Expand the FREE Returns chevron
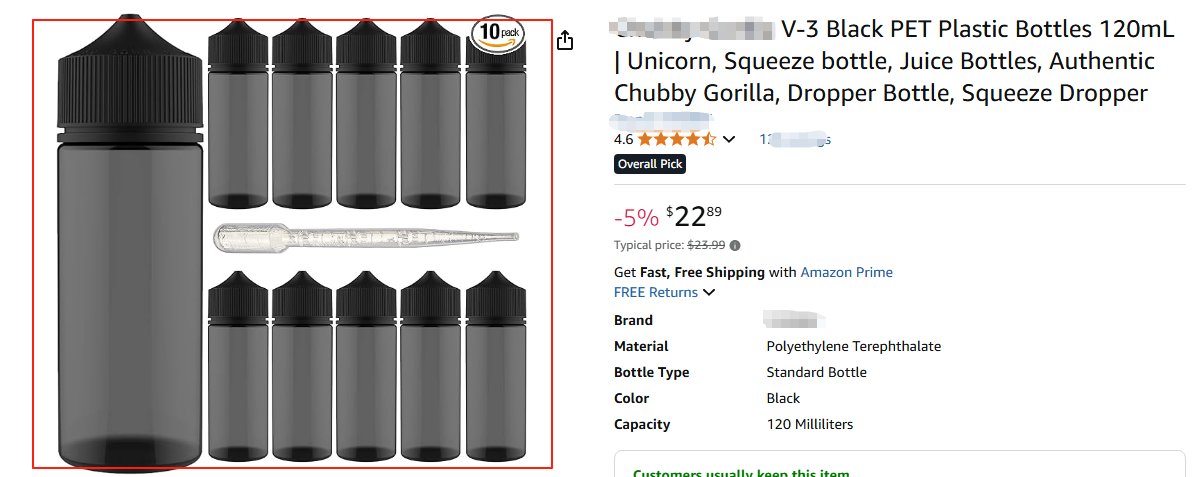 709,293
